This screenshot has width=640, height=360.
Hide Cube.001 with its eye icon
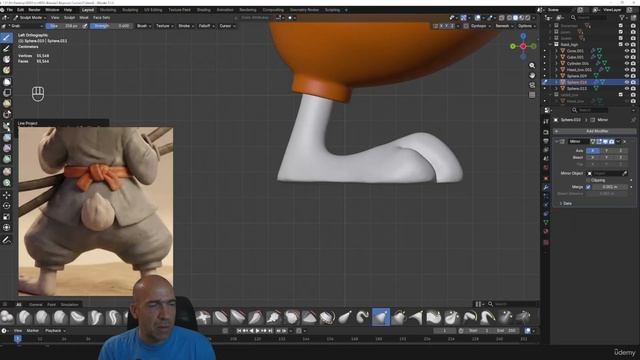(x=627, y=57)
